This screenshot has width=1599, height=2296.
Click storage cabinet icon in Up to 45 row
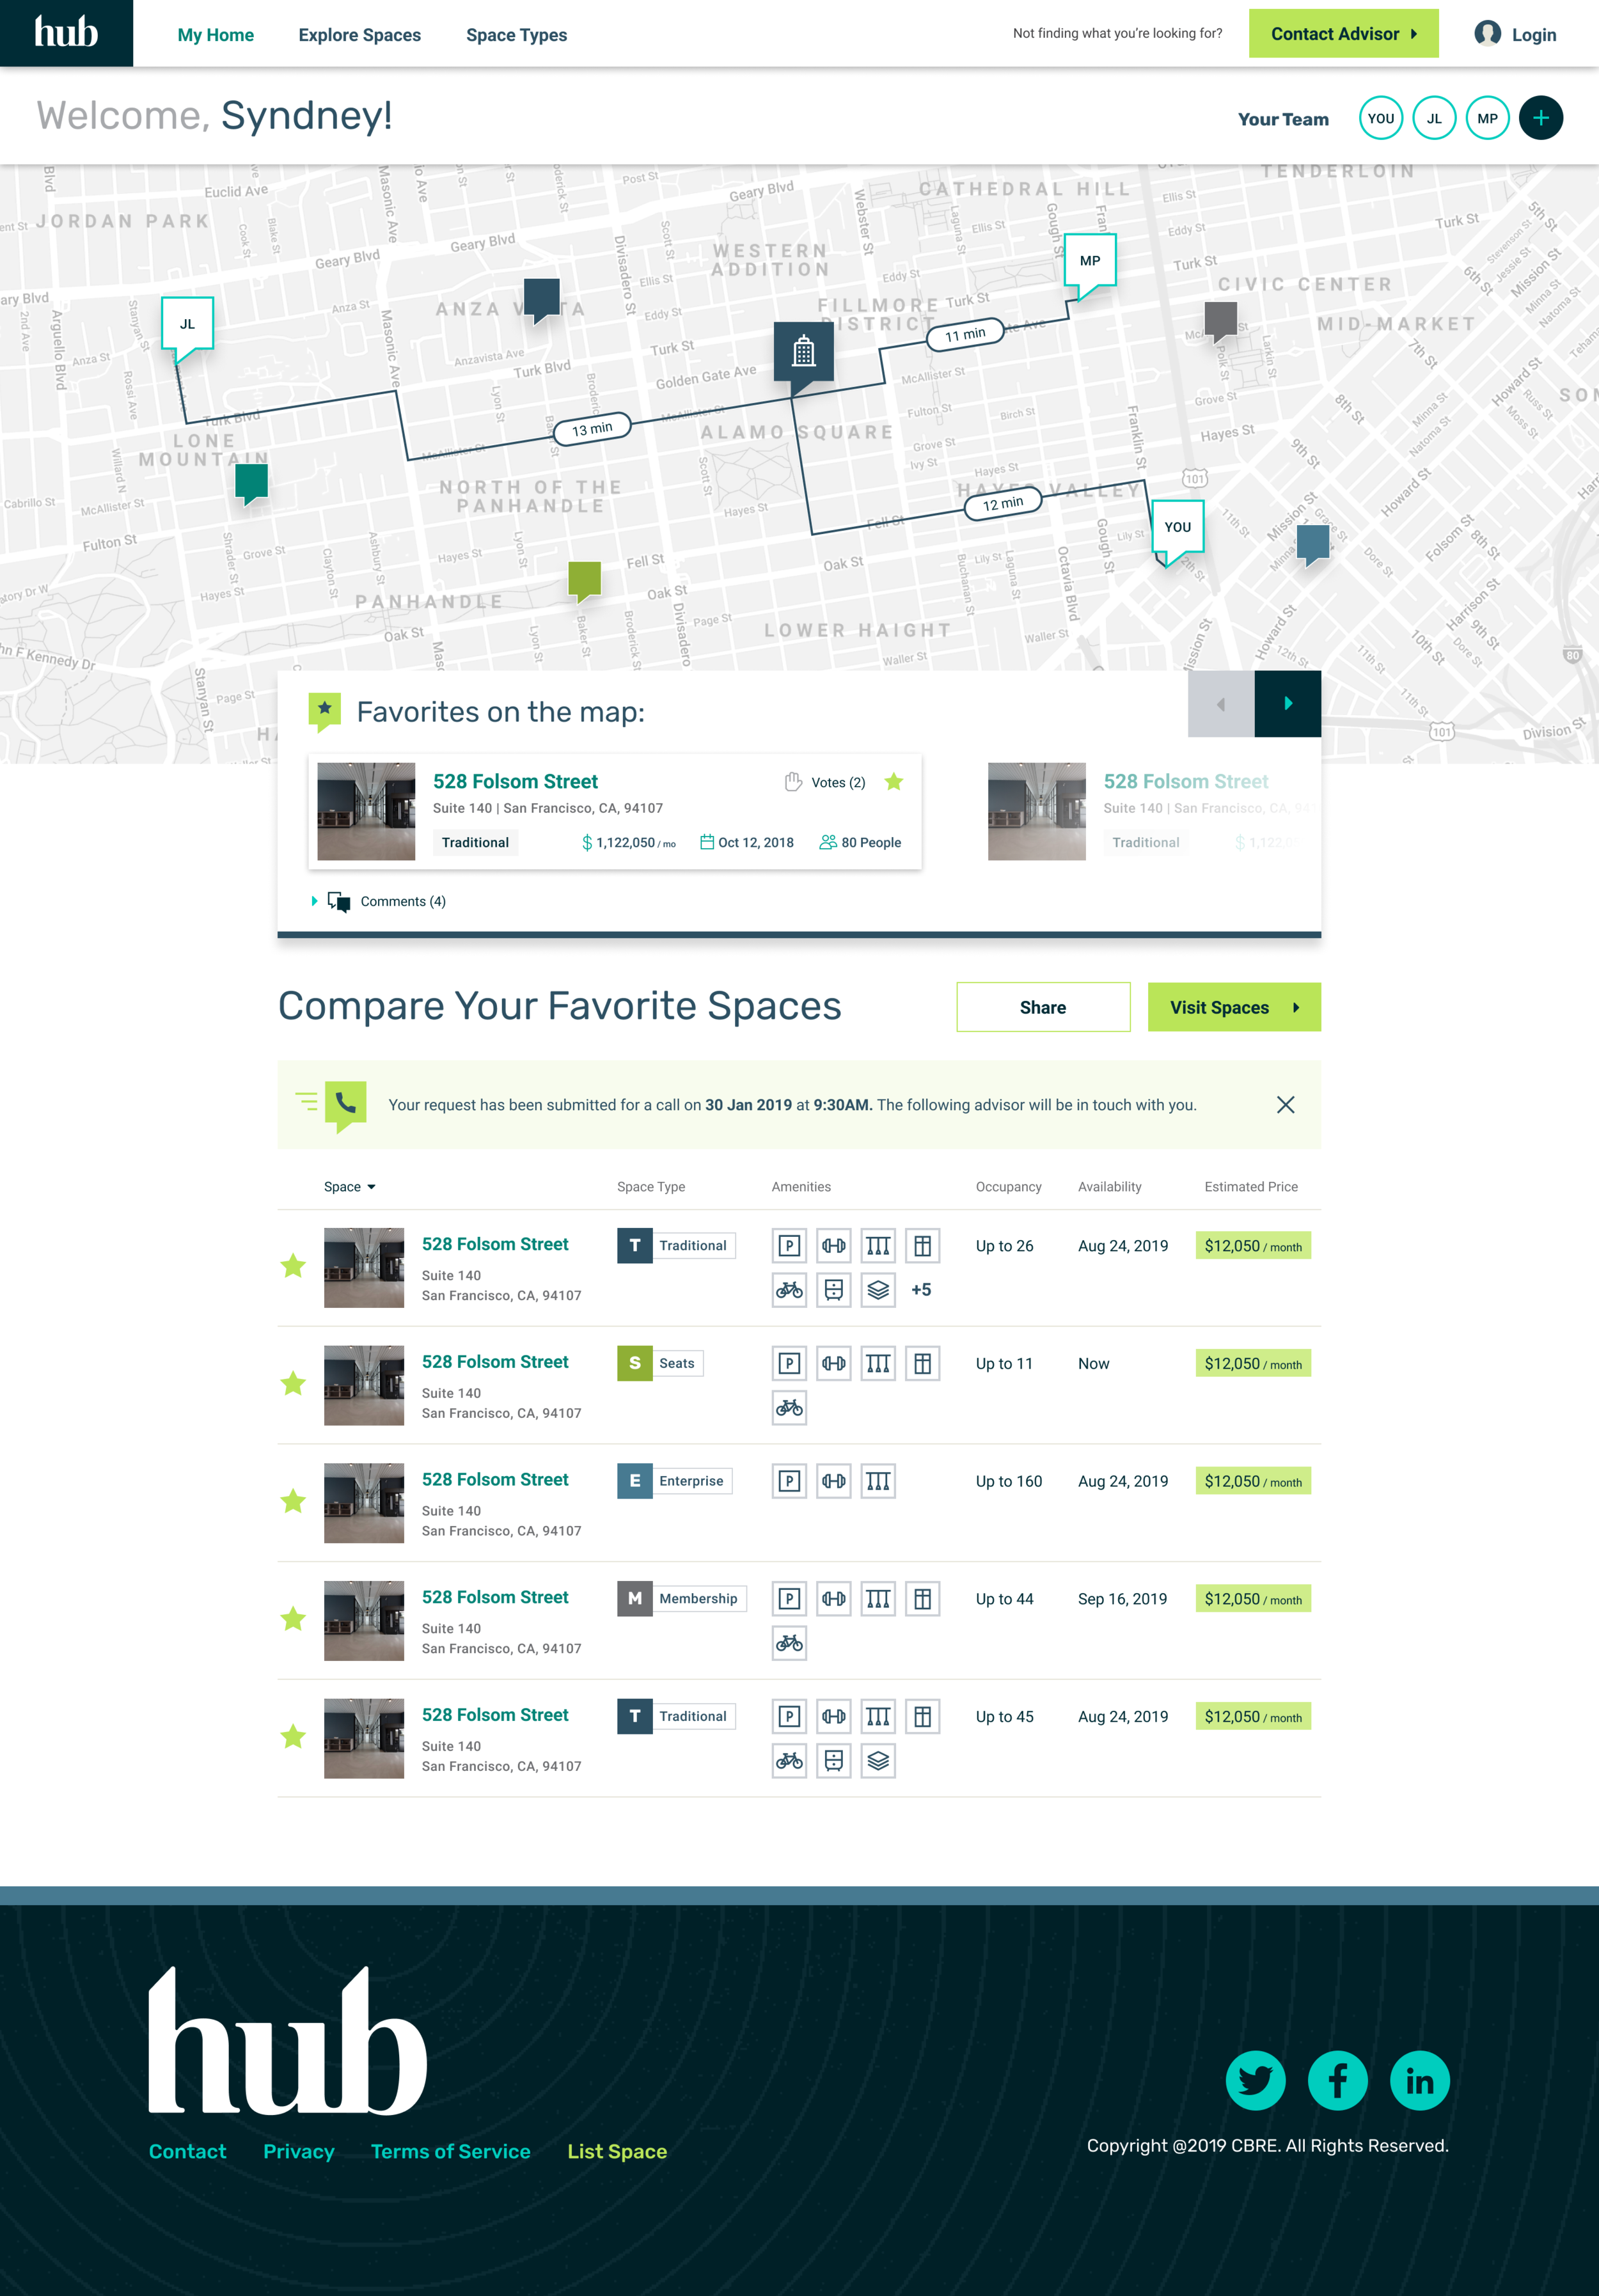point(833,1761)
